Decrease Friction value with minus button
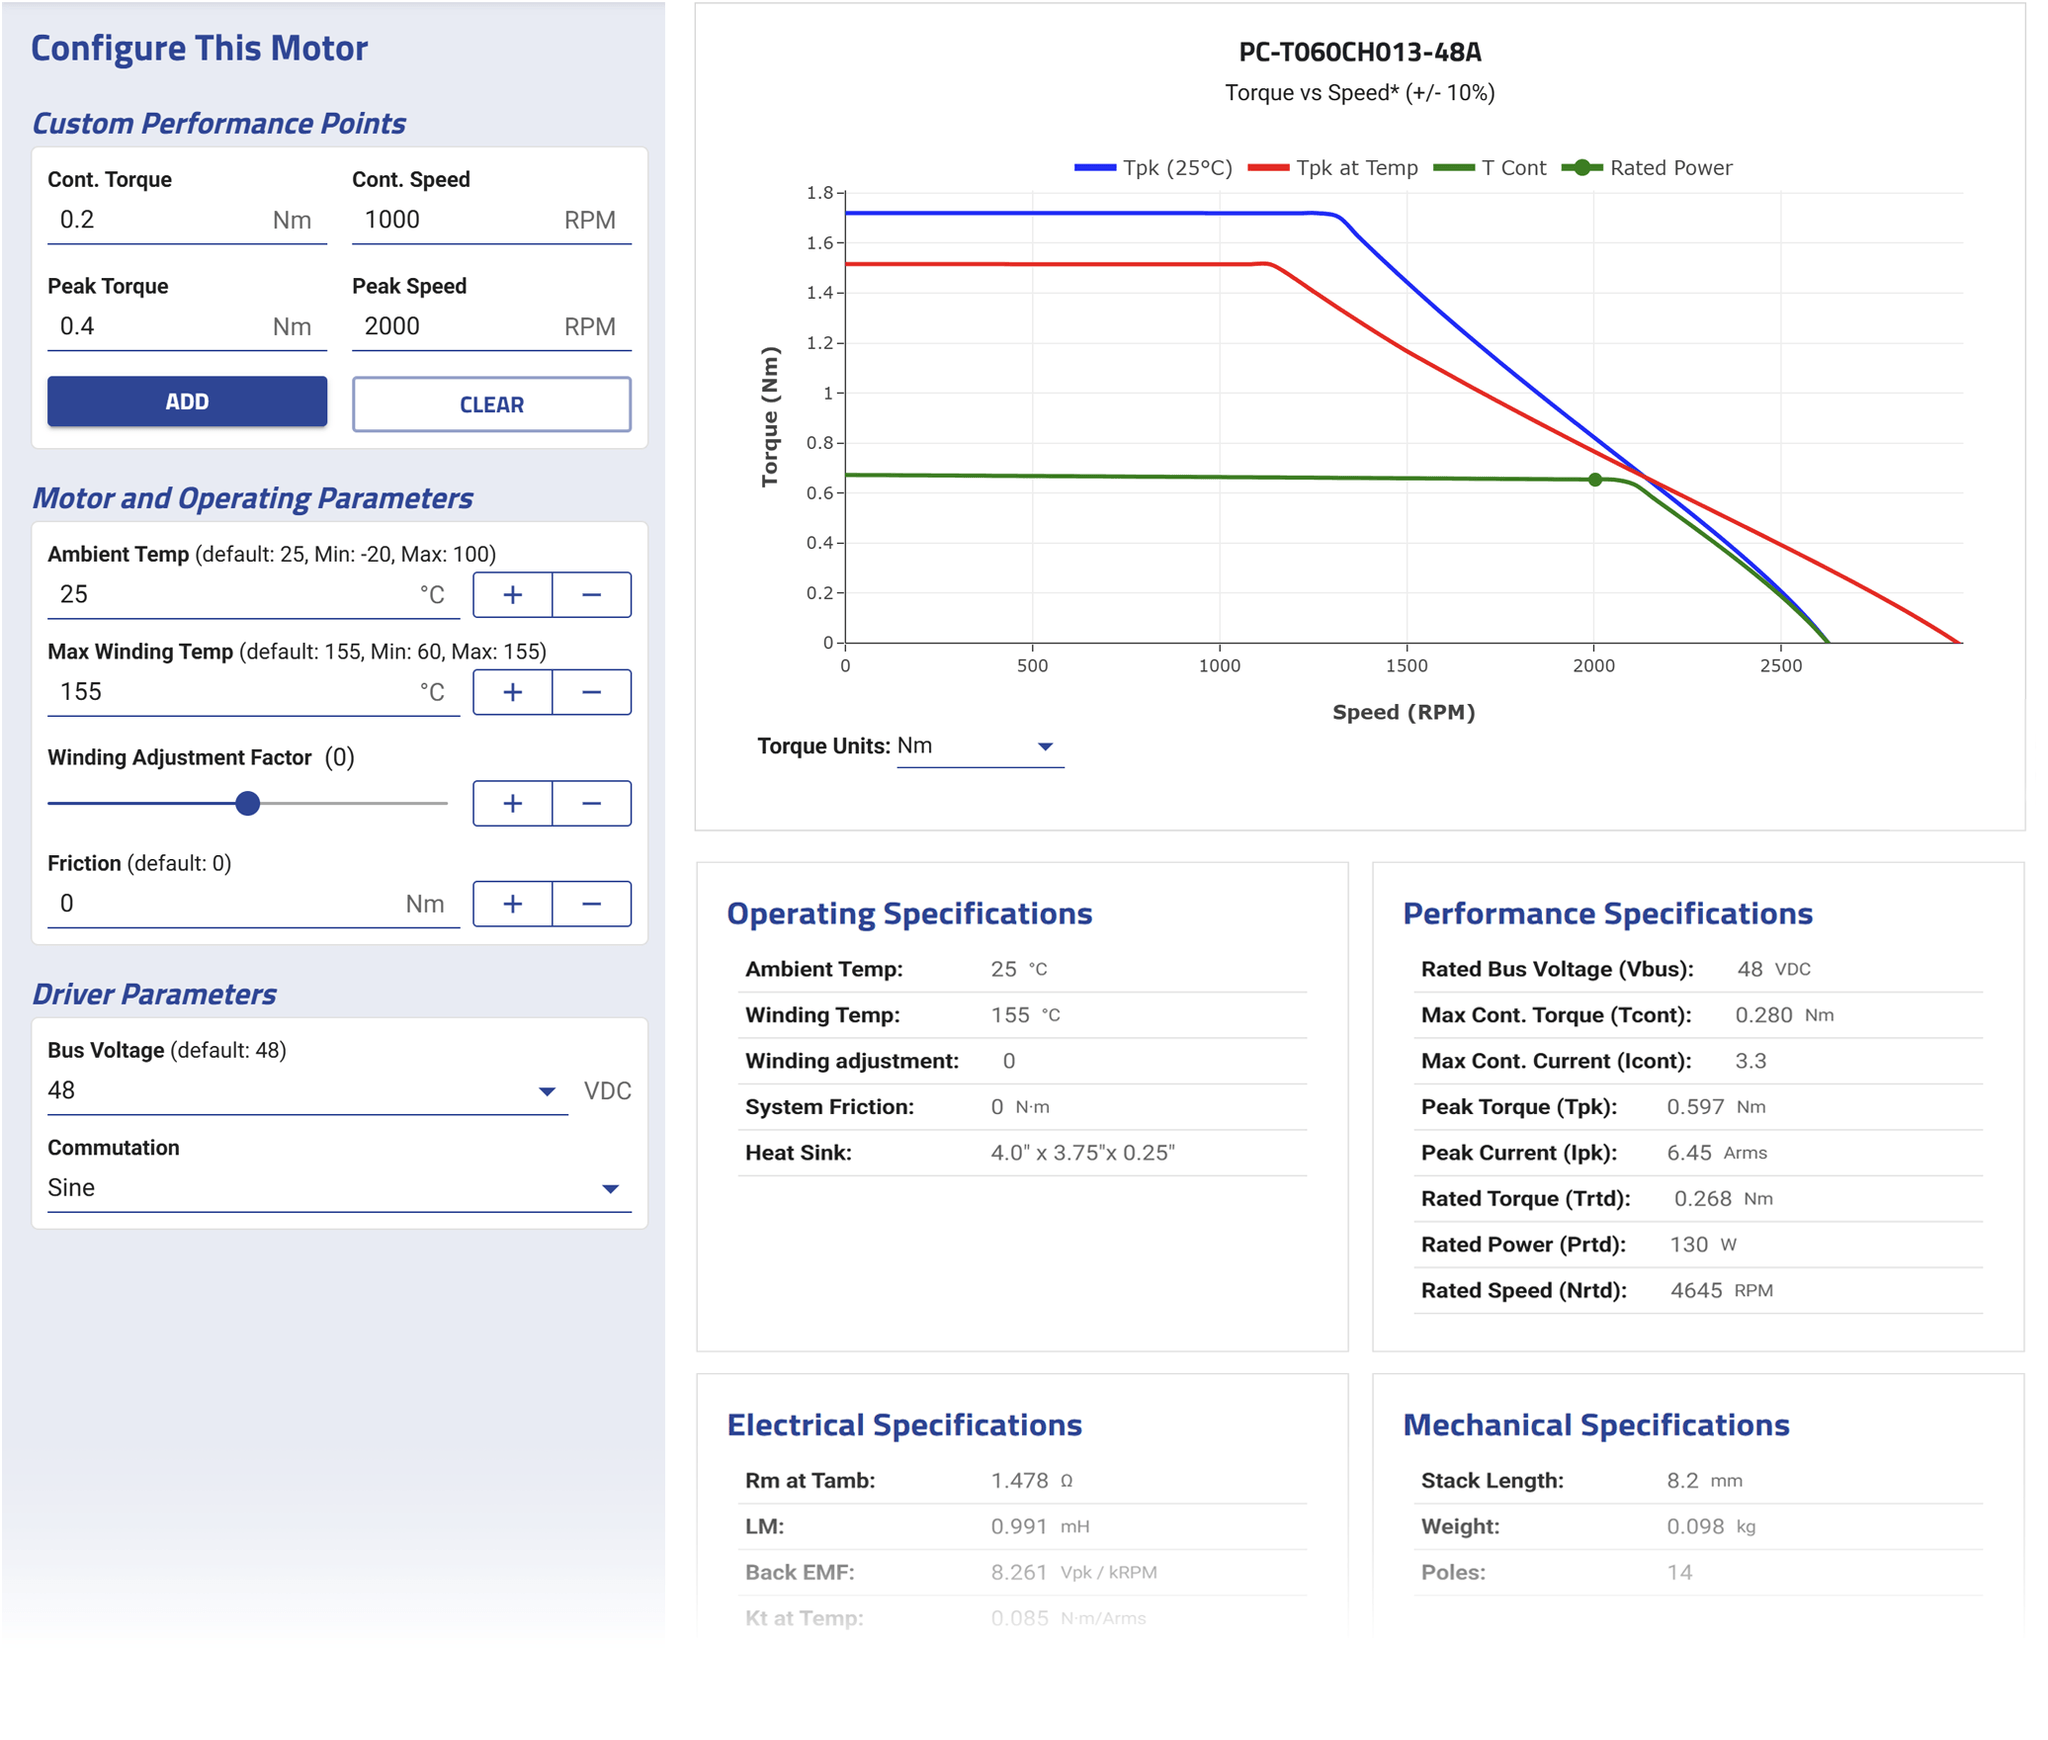Viewport: 2048px width, 1740px height. click(591, 904)
